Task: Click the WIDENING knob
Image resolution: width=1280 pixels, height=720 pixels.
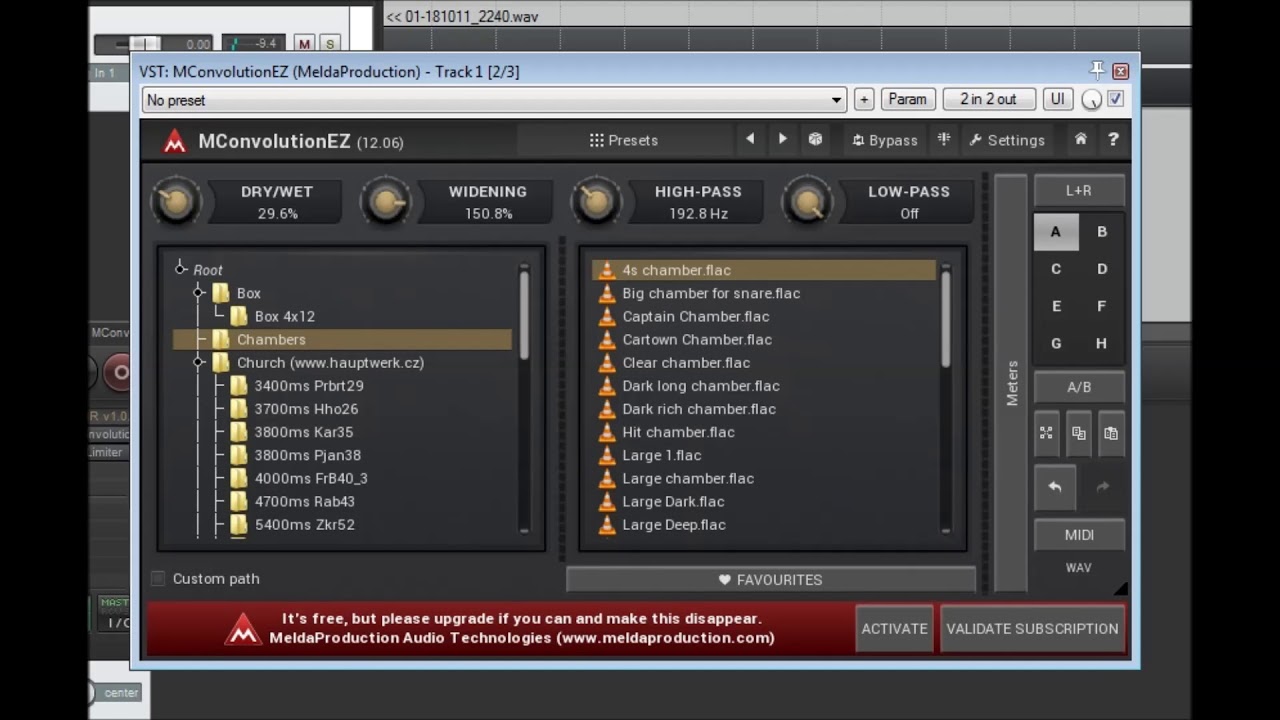Action: click(386, 202)
